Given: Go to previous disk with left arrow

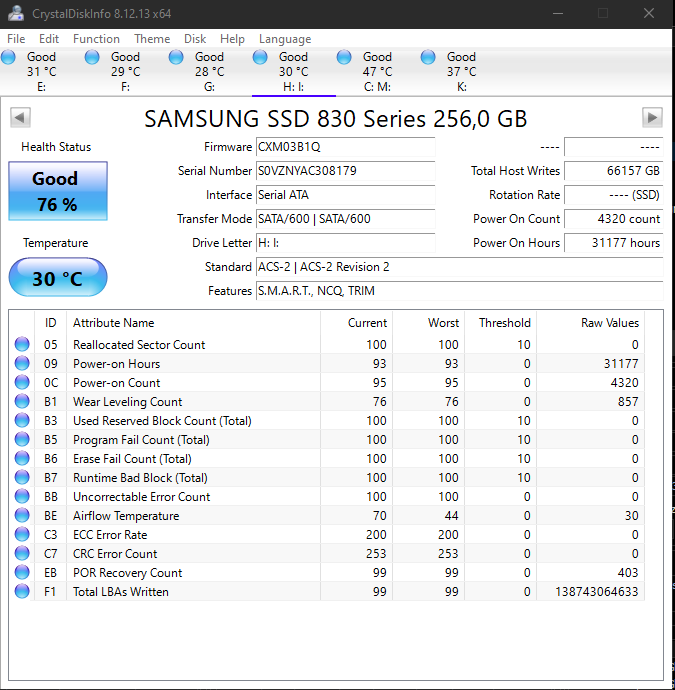Looking at the screenshot, I should (x=20, y=117).
